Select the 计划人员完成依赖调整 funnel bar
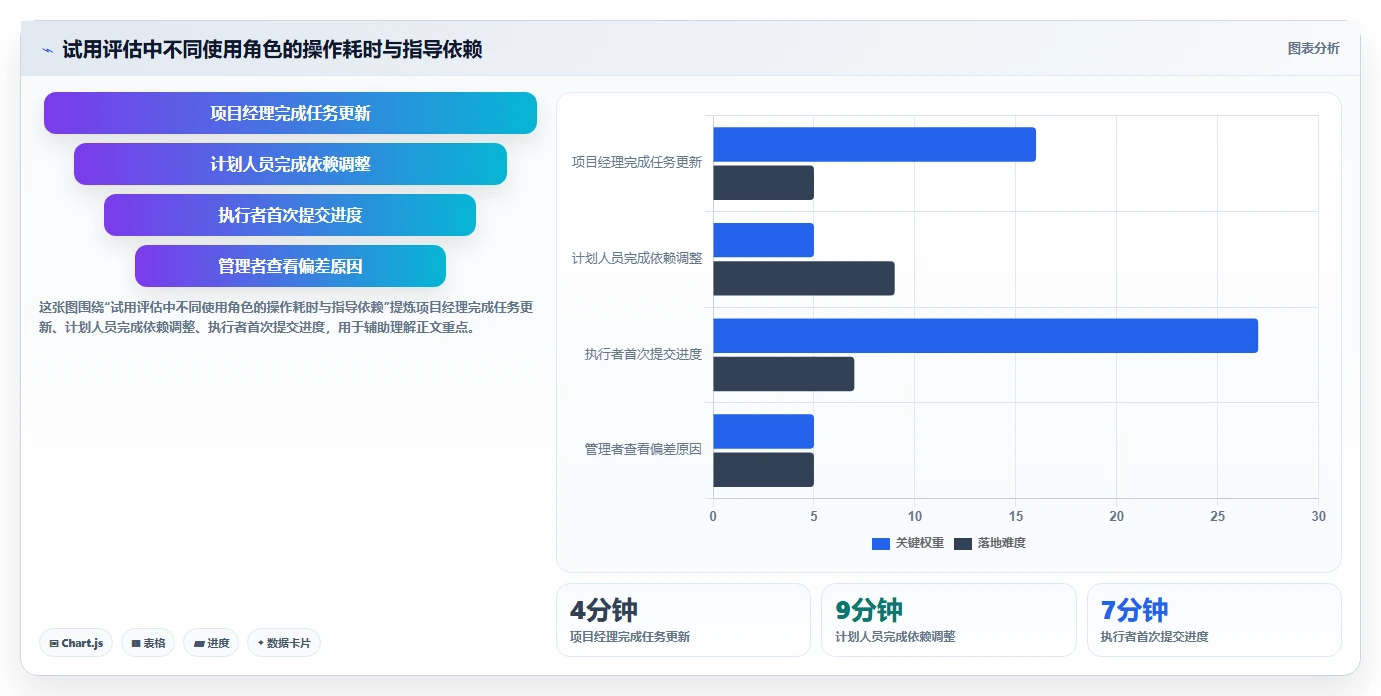Screen dimensions: 1381x696 pos(290,164)
